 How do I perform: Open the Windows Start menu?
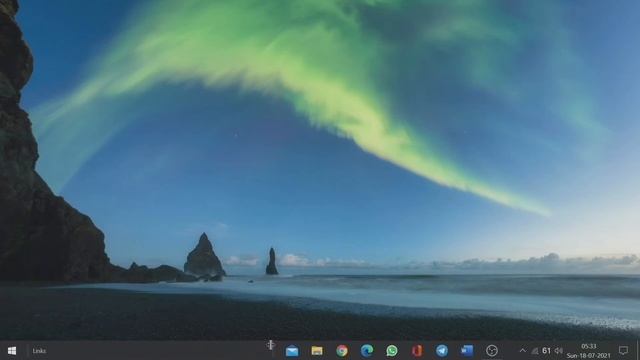[x=12, y=351]
